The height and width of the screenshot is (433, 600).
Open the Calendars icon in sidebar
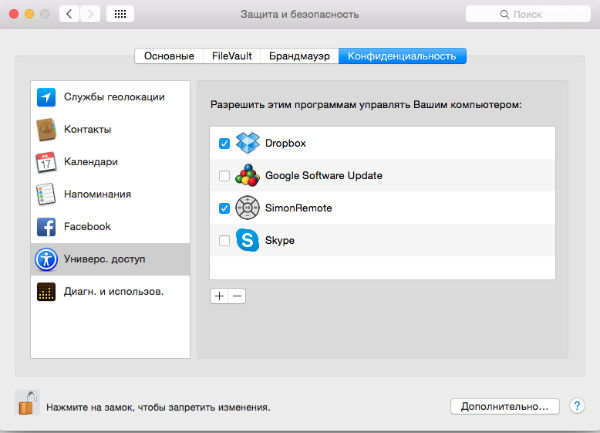click(46, 162)
